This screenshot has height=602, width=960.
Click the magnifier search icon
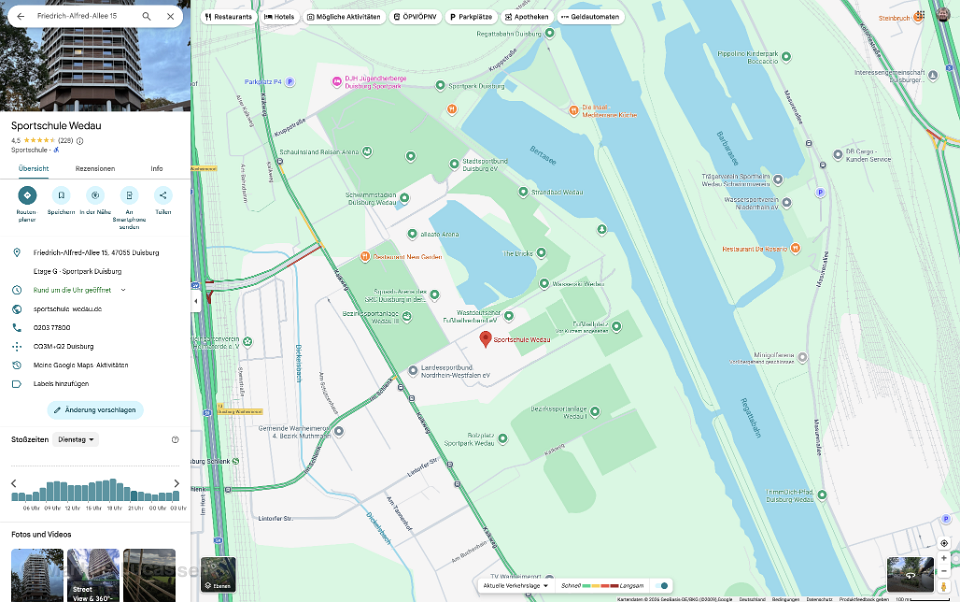[x=147, y=17]
